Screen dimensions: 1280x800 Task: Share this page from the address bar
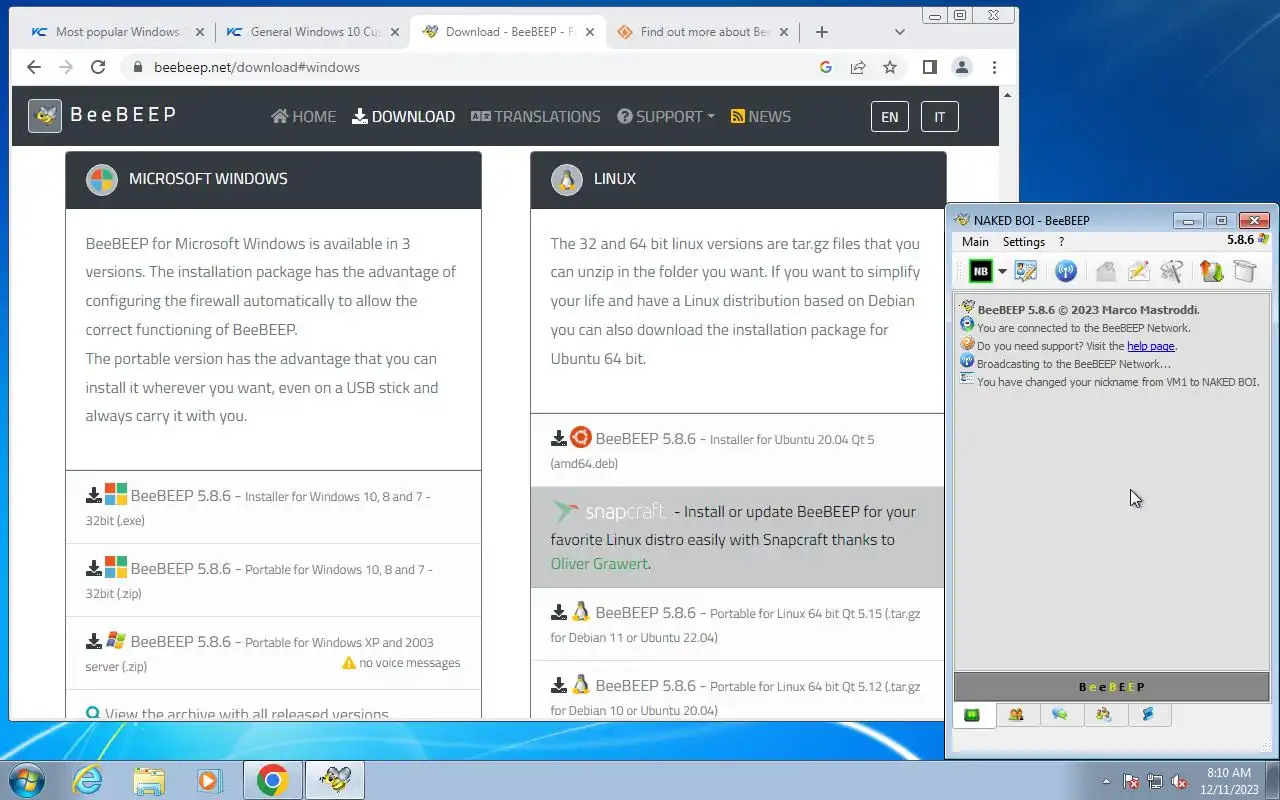(858, 67)
